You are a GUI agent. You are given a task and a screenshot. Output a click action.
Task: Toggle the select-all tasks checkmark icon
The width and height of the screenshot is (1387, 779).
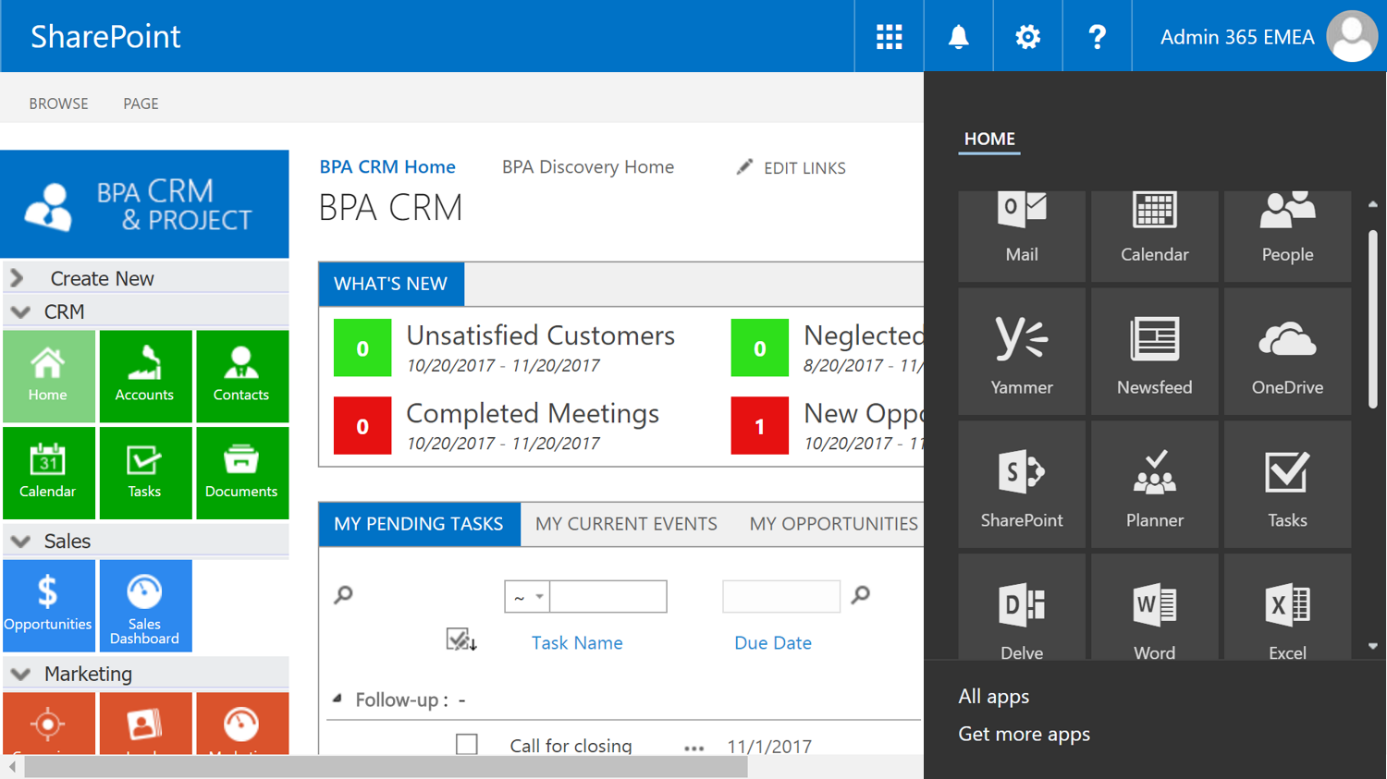click(460, 640)
